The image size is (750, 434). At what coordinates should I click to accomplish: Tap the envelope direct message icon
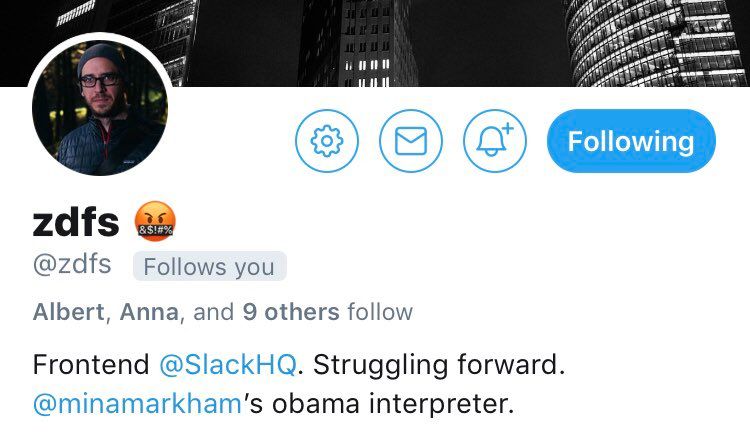[411, 141]
